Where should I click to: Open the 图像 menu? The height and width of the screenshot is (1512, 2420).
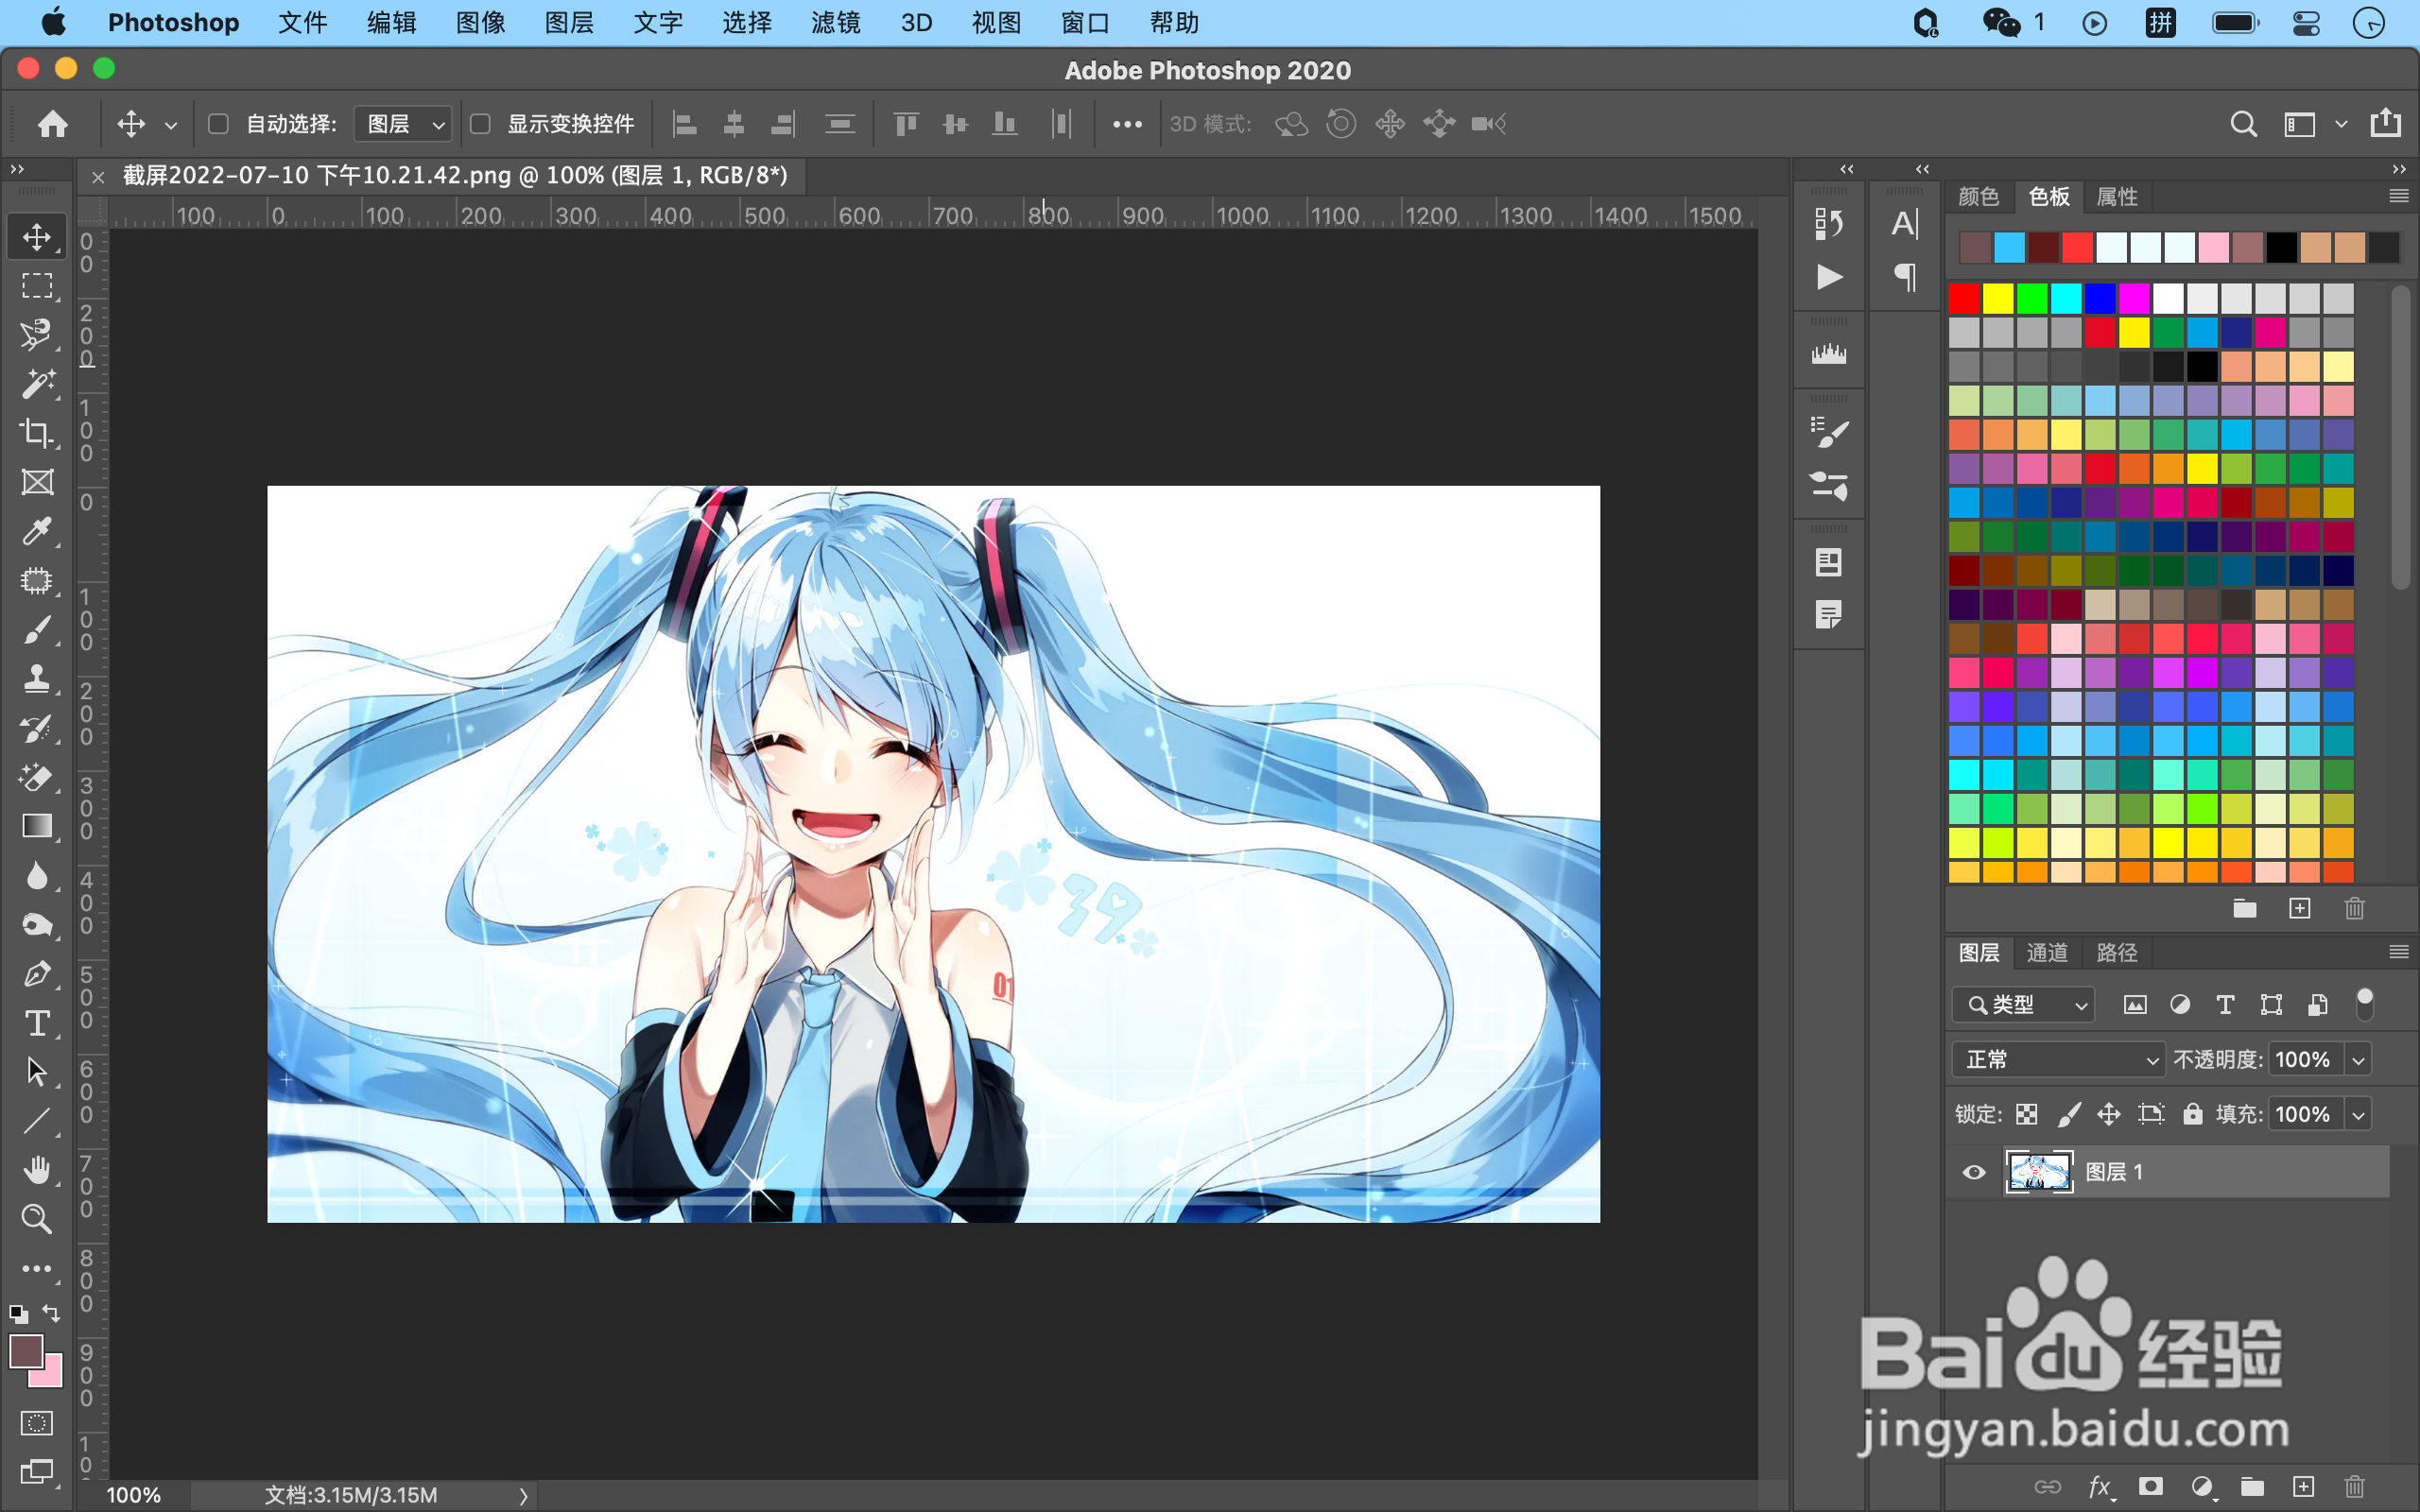480,23
